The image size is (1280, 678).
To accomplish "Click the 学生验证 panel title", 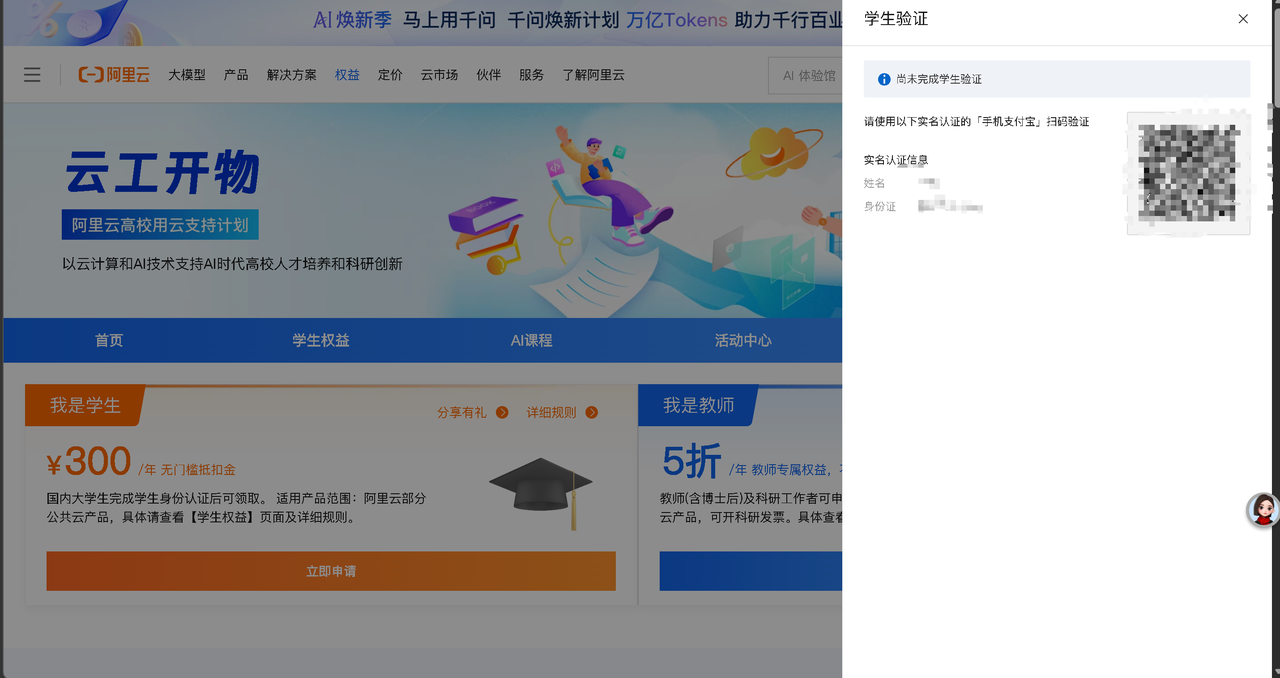I will coord(896,19).
